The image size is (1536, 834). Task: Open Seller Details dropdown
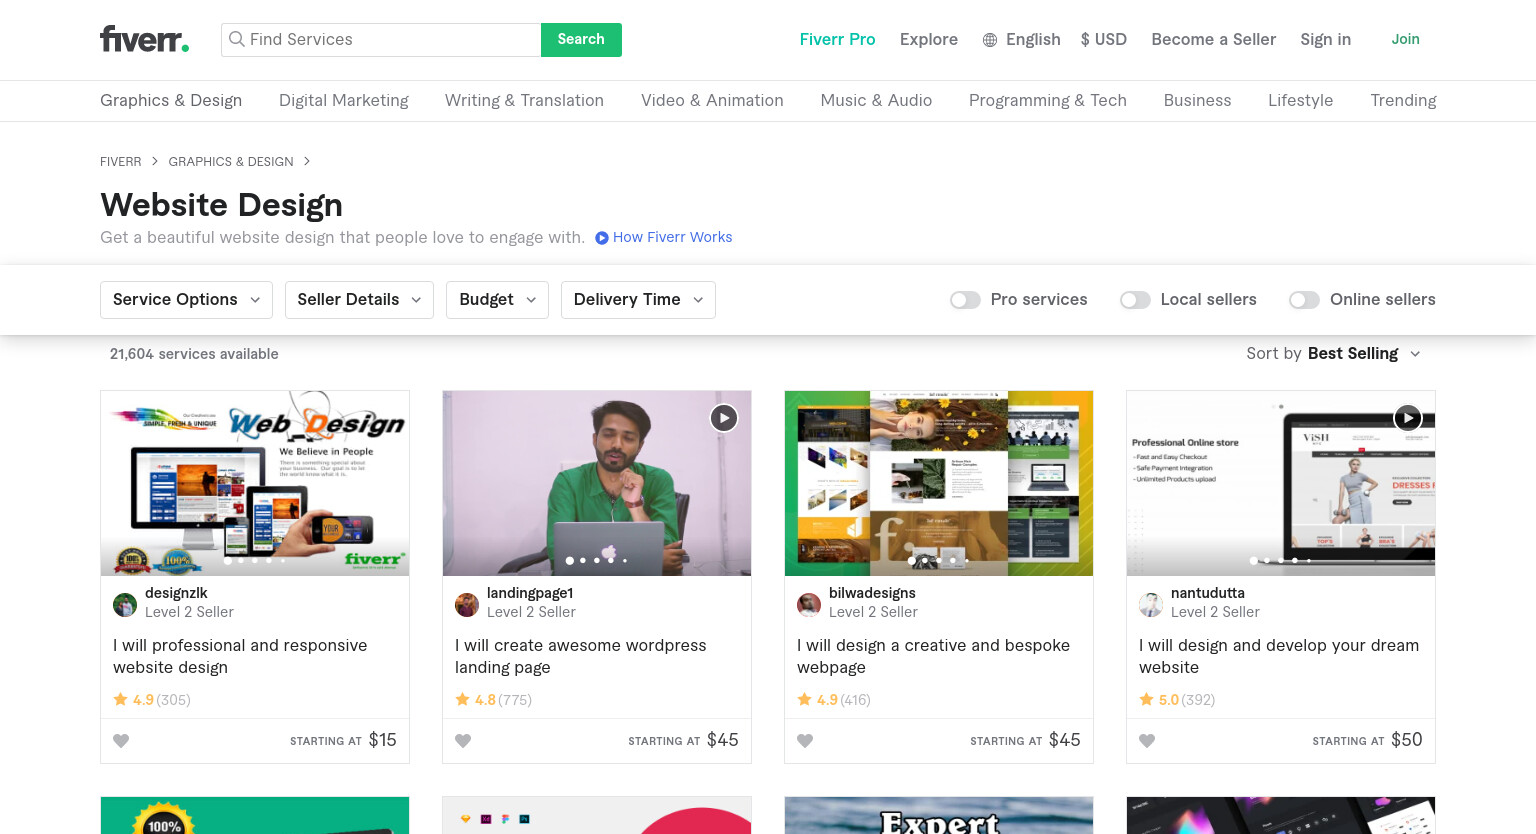[359, 300]
